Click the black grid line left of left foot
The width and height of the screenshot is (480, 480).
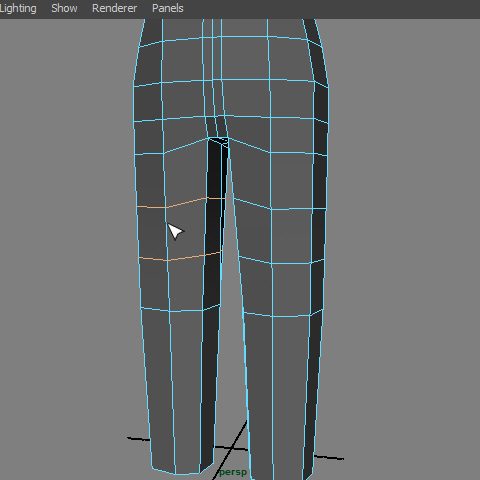pyautogui.click(x=139, y=439)
